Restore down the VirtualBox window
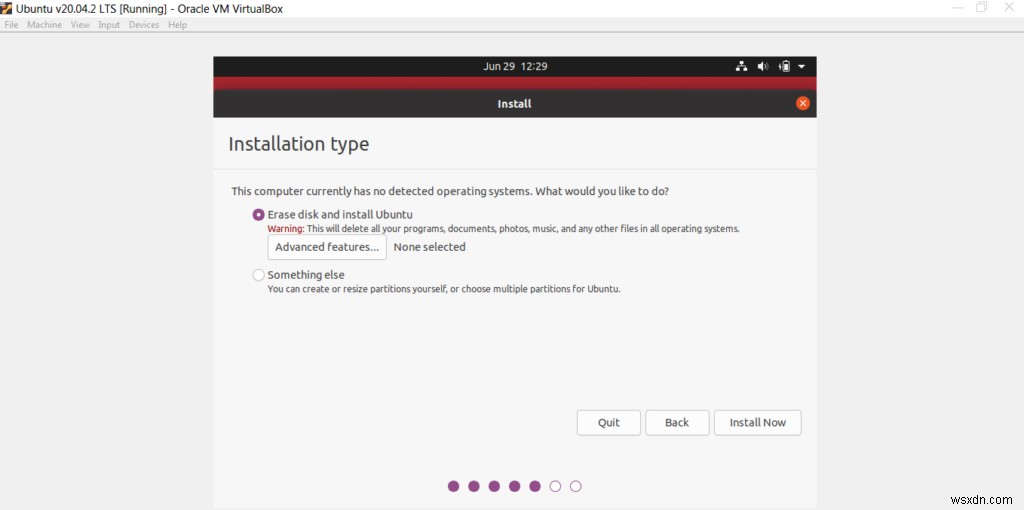This screenshot has height=510, width=1024. pos(982,8)
